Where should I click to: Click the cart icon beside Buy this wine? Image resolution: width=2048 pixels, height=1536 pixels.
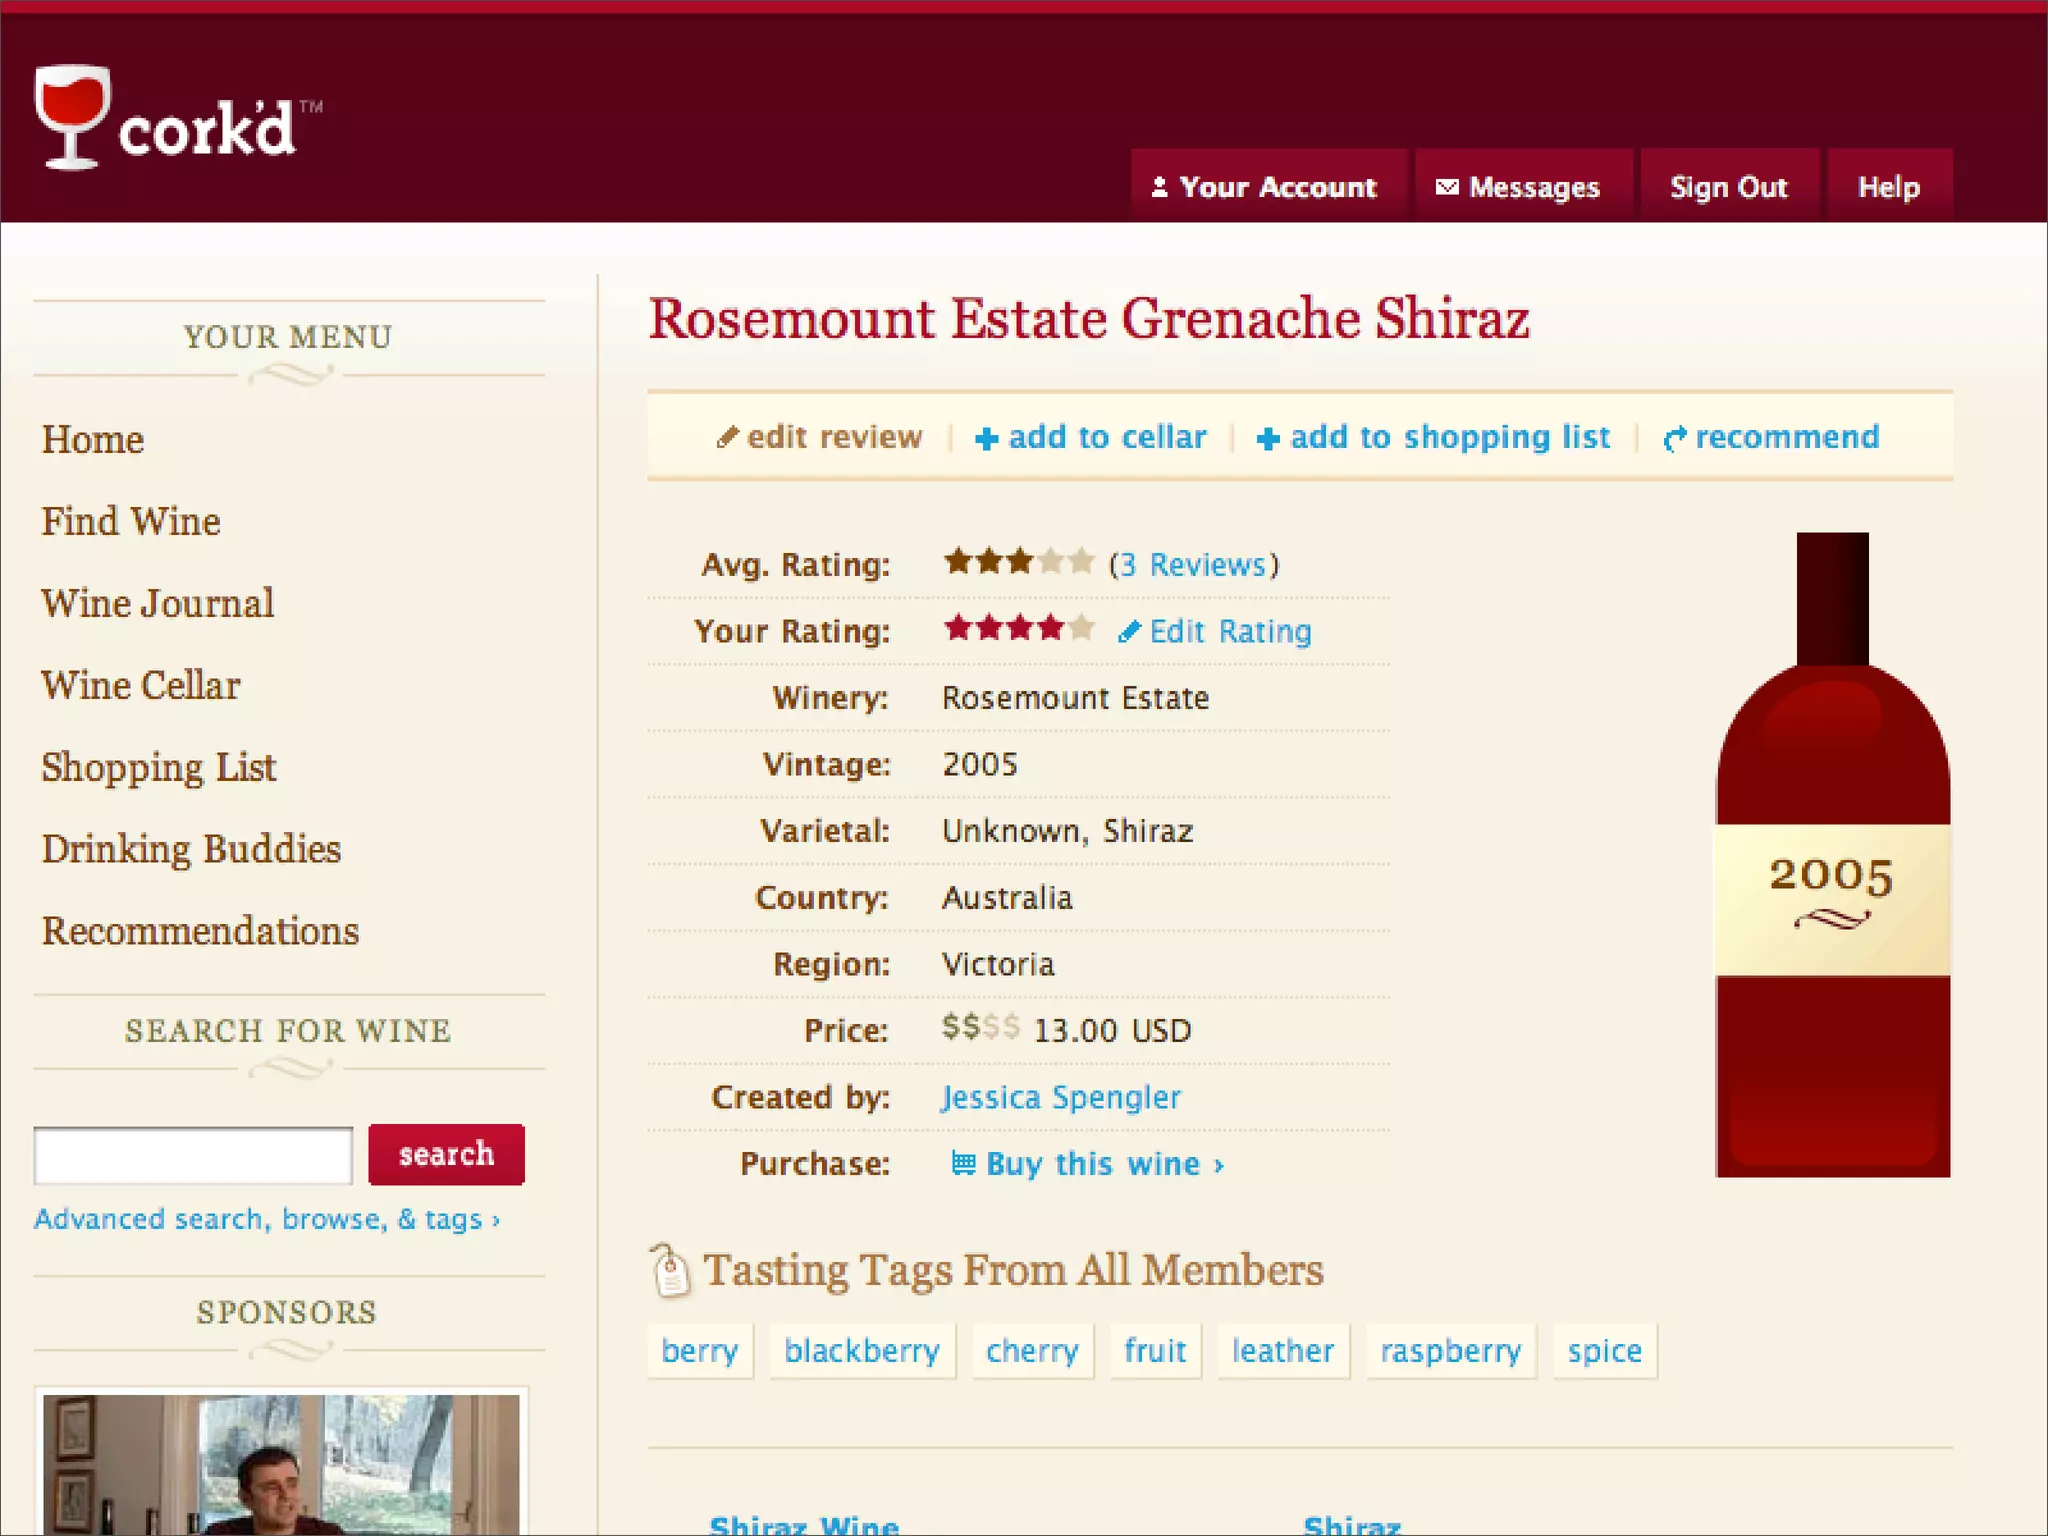962,1163
